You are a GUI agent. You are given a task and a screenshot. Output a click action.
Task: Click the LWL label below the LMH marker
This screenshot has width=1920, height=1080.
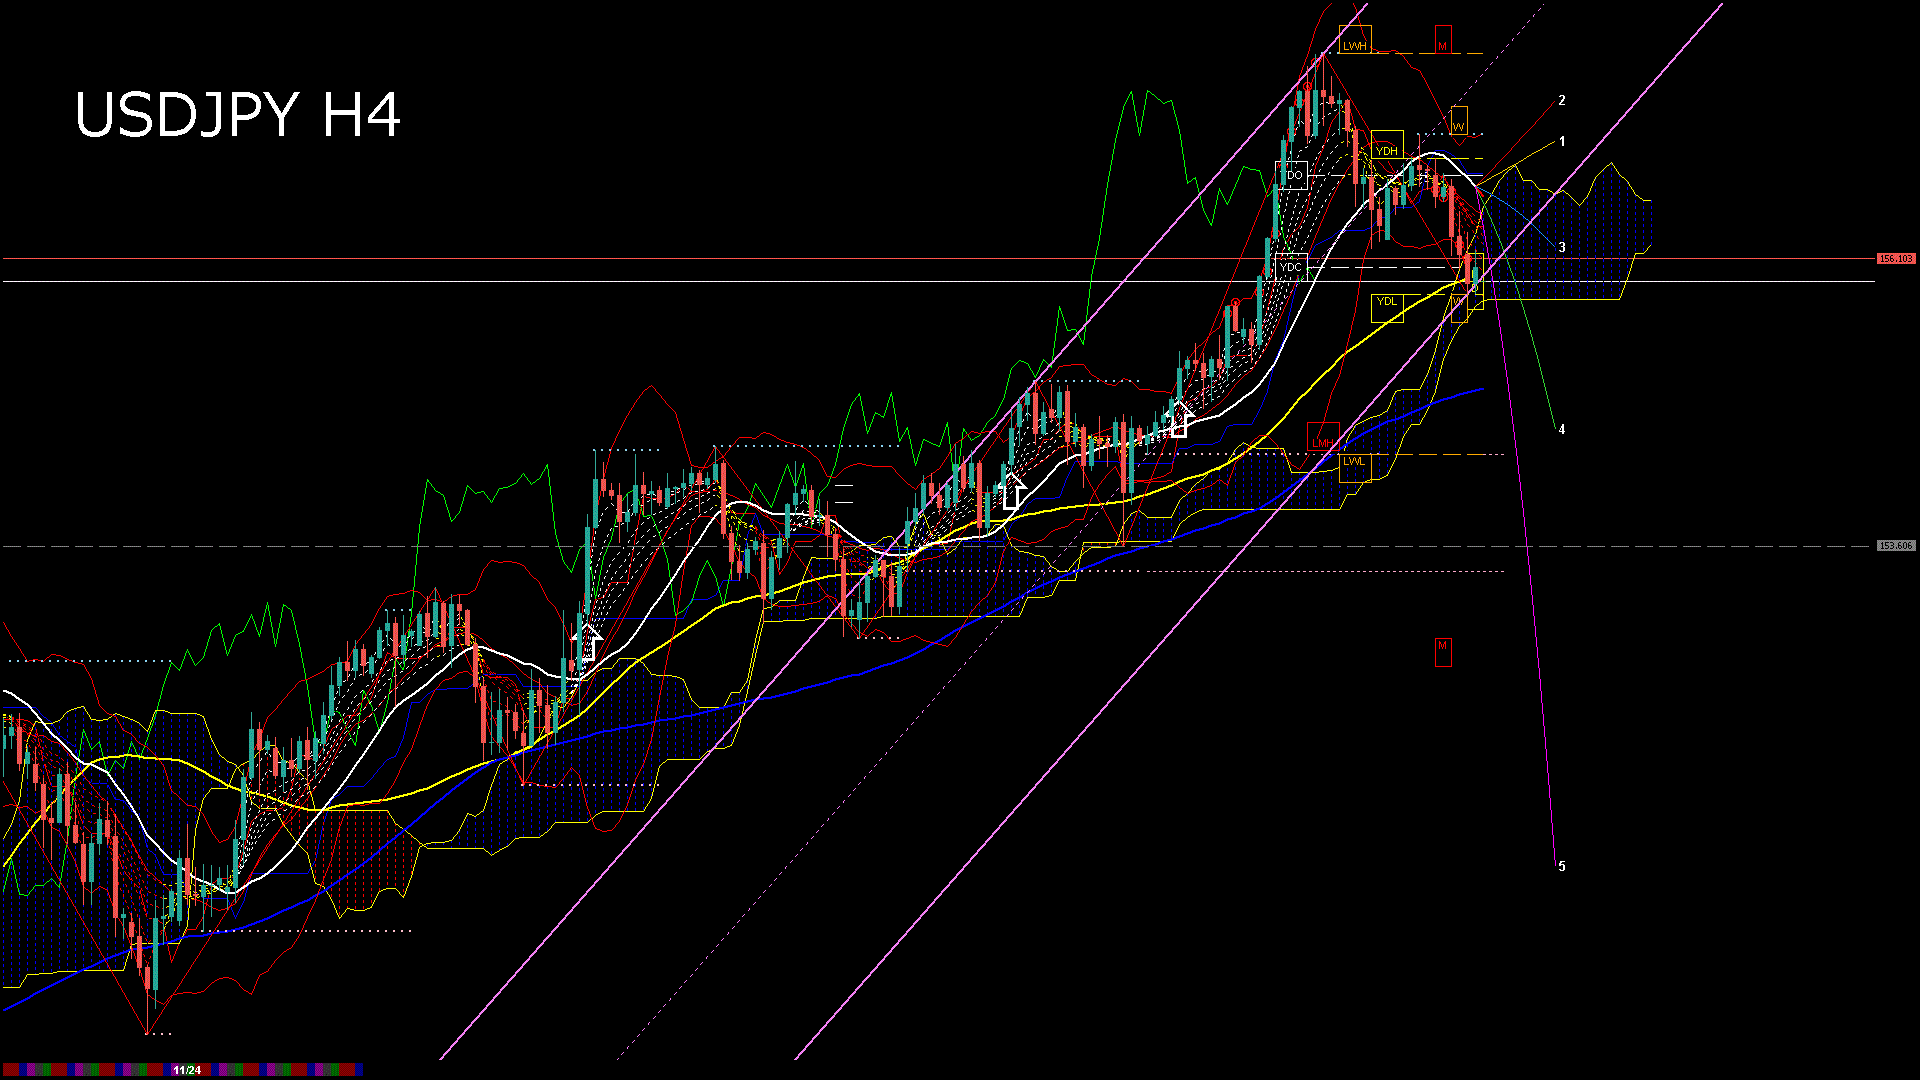(1354, 461)
